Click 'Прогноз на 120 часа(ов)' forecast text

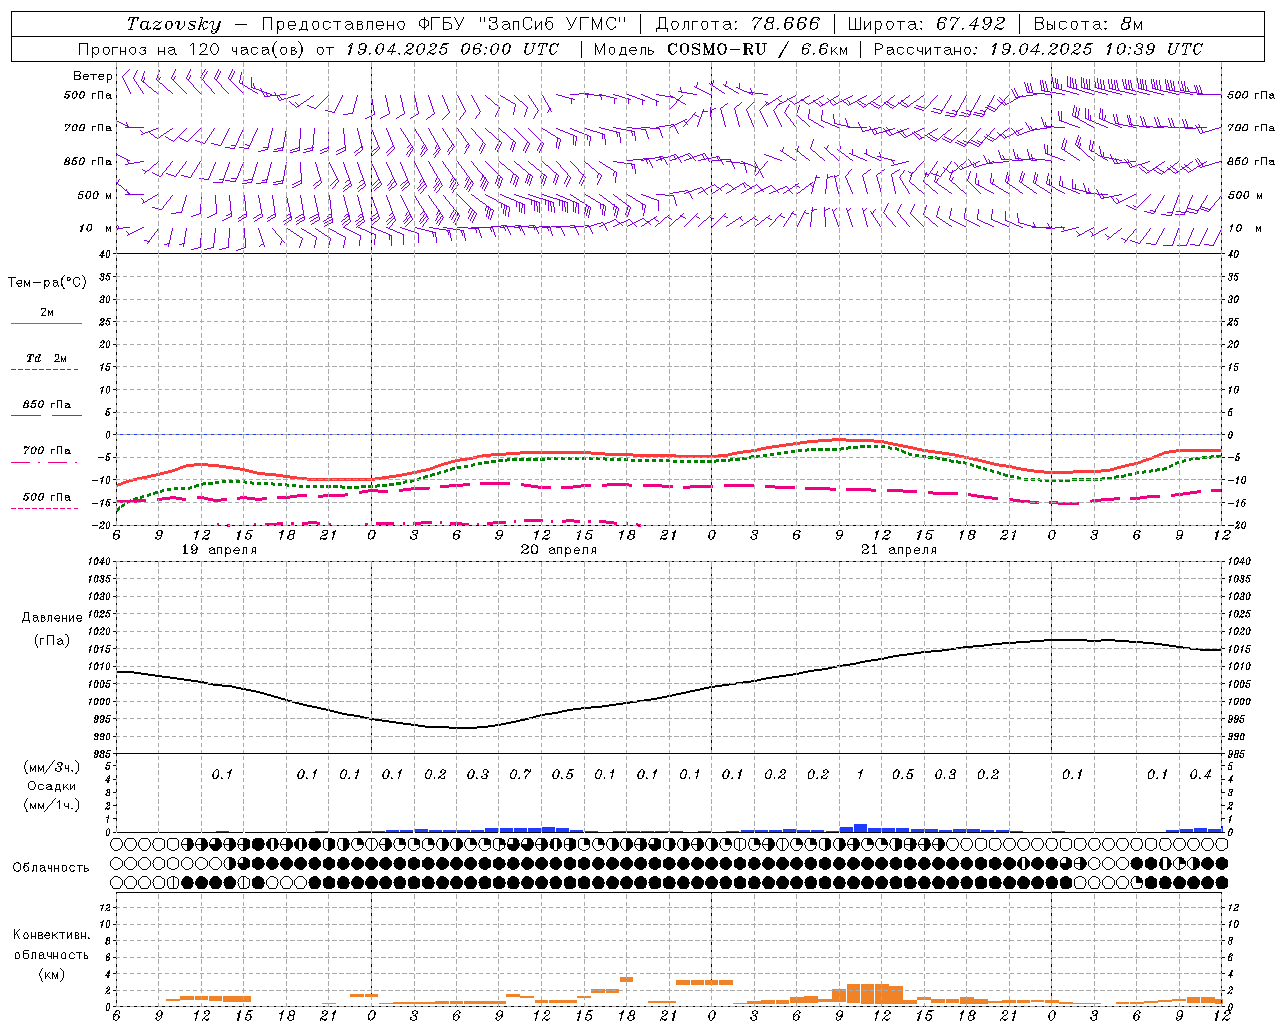[x=192, y=49]
